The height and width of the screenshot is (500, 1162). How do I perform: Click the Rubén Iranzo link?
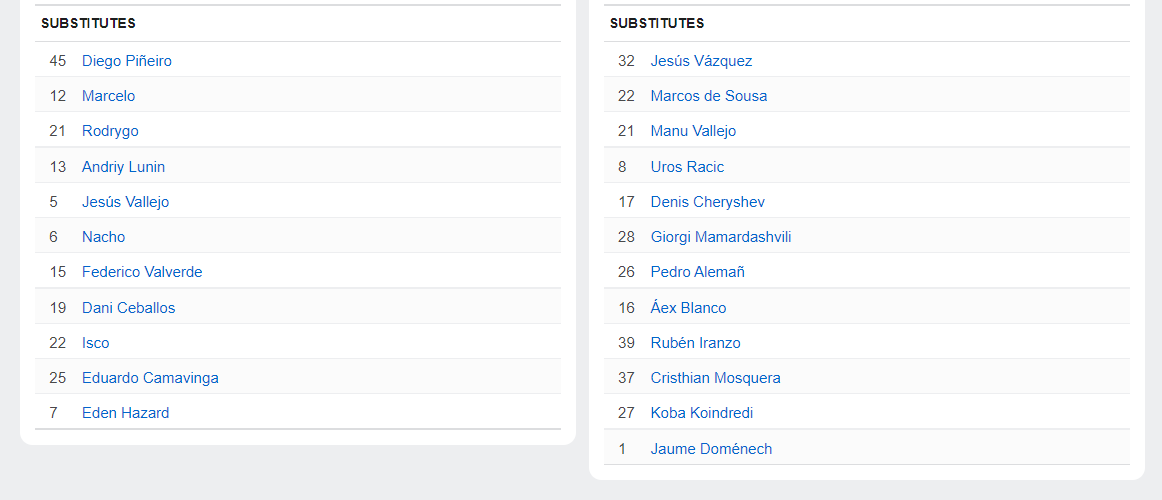click(x=695, y=343)
